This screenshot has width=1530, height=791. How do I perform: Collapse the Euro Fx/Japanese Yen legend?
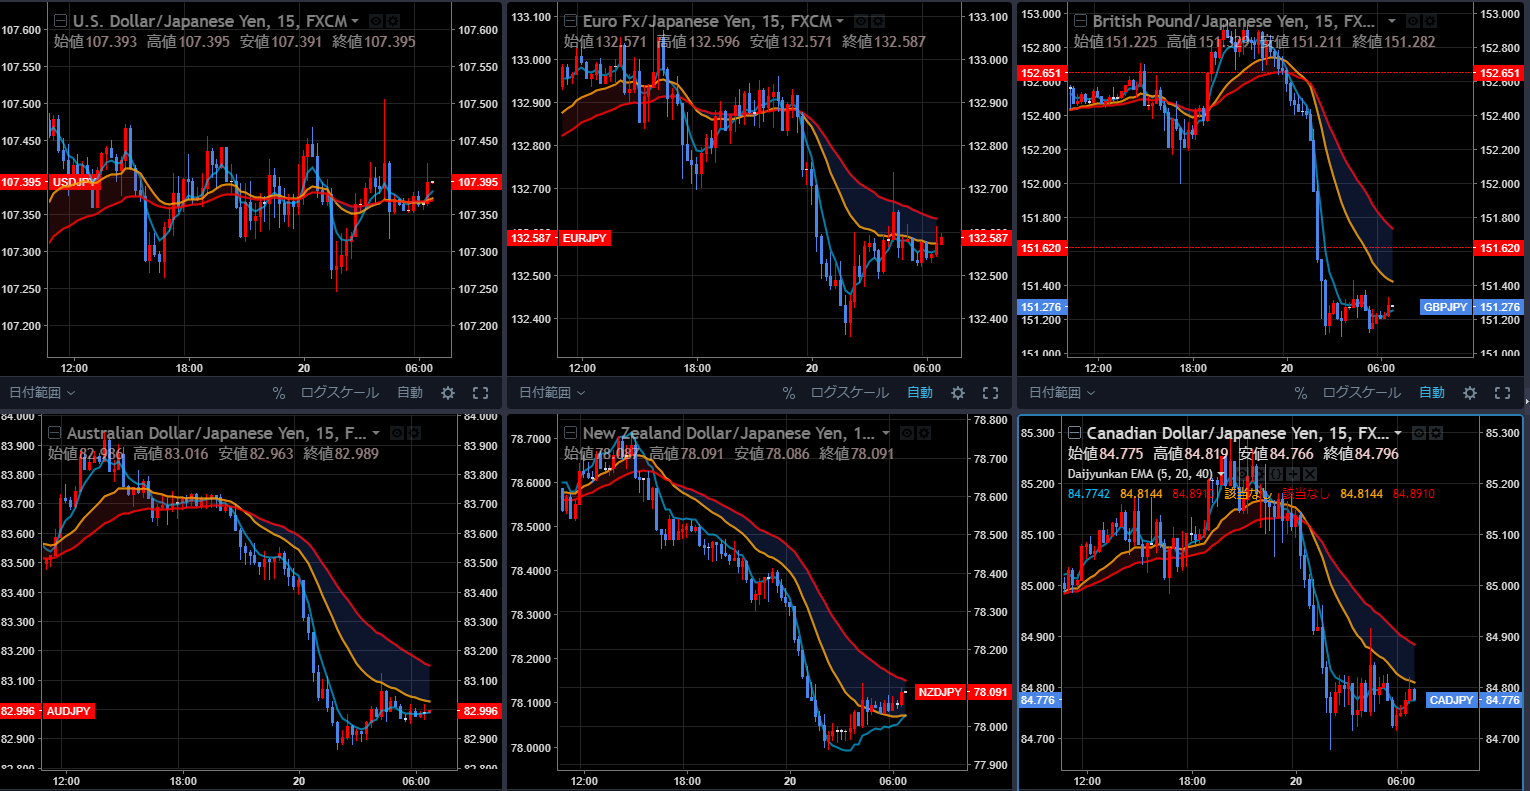(570, 21)
